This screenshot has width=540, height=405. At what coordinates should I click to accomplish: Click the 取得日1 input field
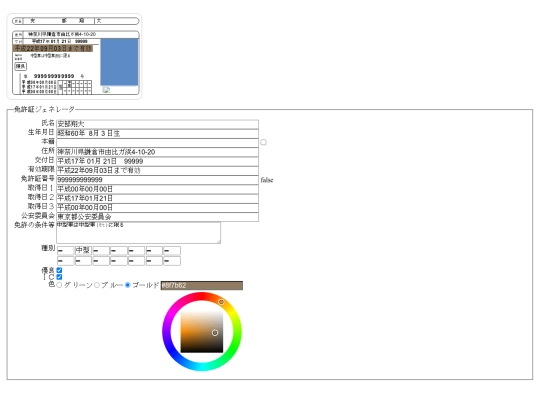157,189
